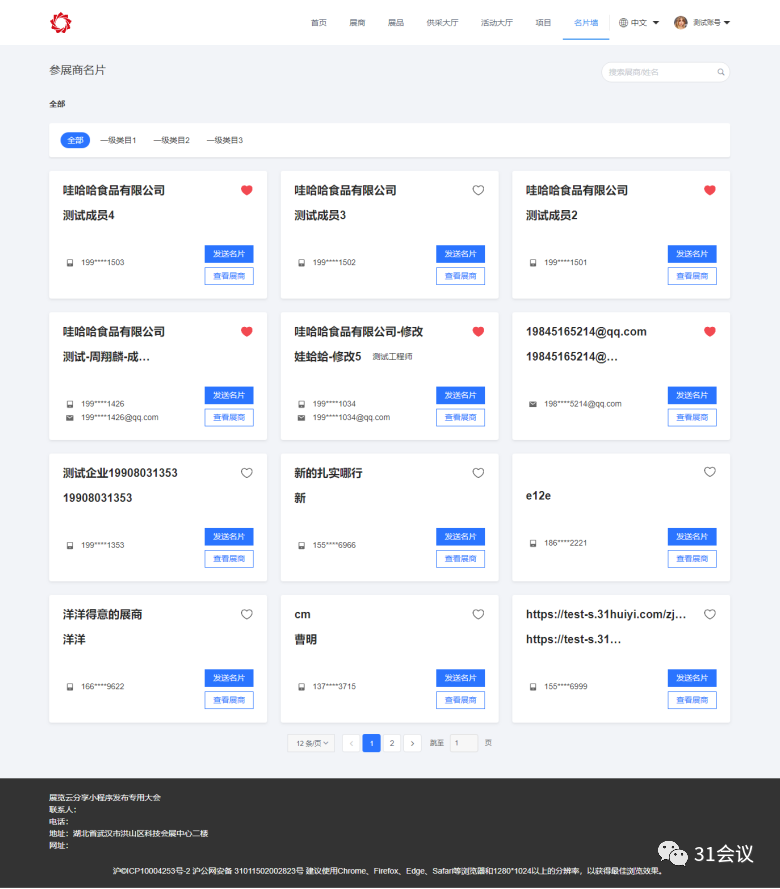Click the globe language icon
The image size is (780, 889).
click(623, 23)
